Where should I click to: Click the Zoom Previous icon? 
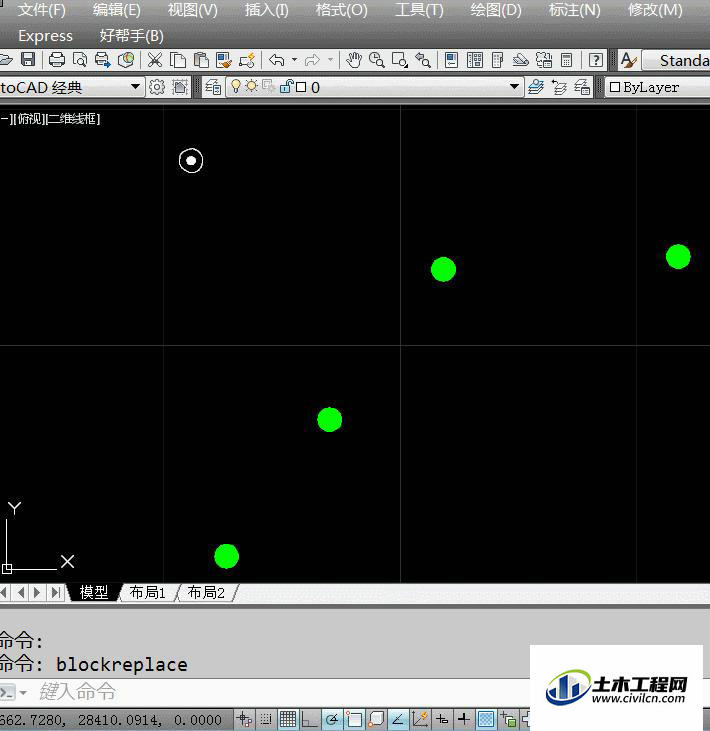[x=423, y=60]
